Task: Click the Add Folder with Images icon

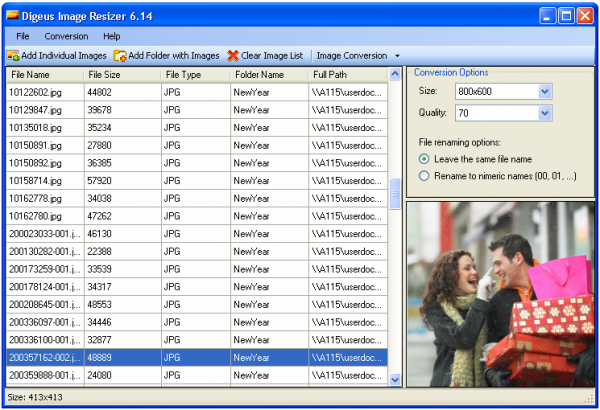Action: [120, 56]
